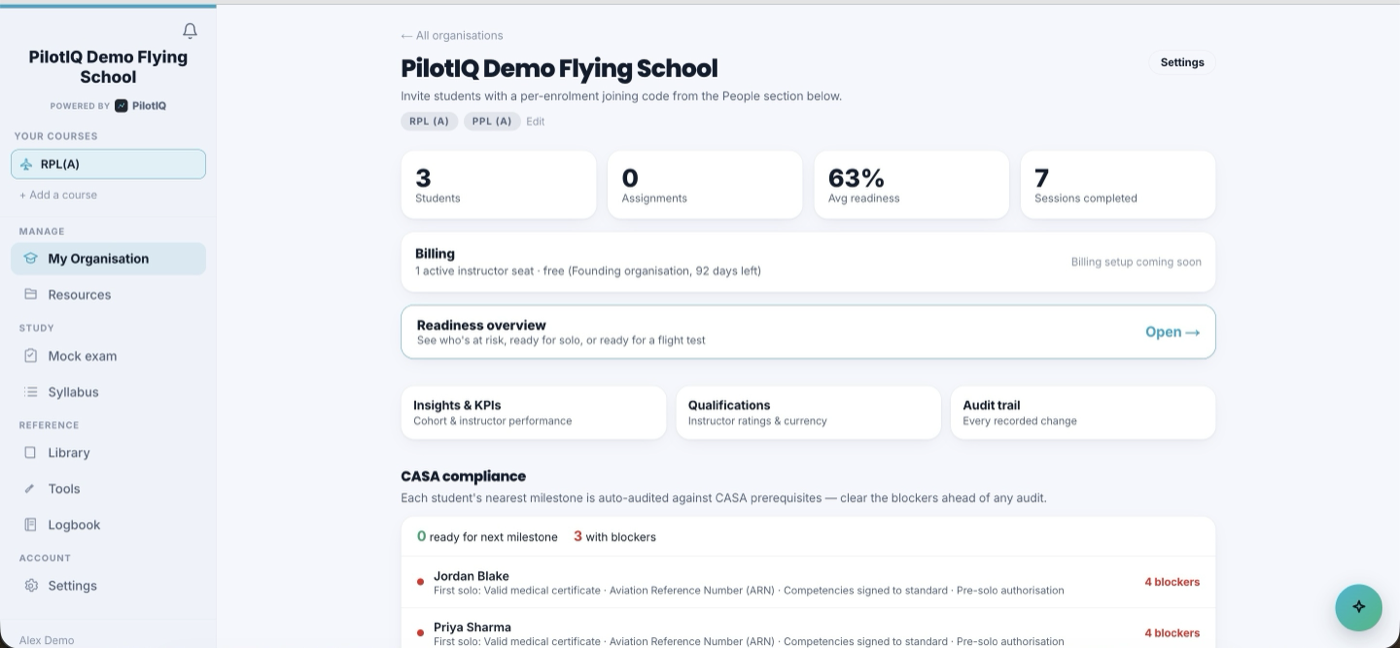Open the Qualifications card
Image resolution: width=1400 pixels, height=648 pixels.
808,412
